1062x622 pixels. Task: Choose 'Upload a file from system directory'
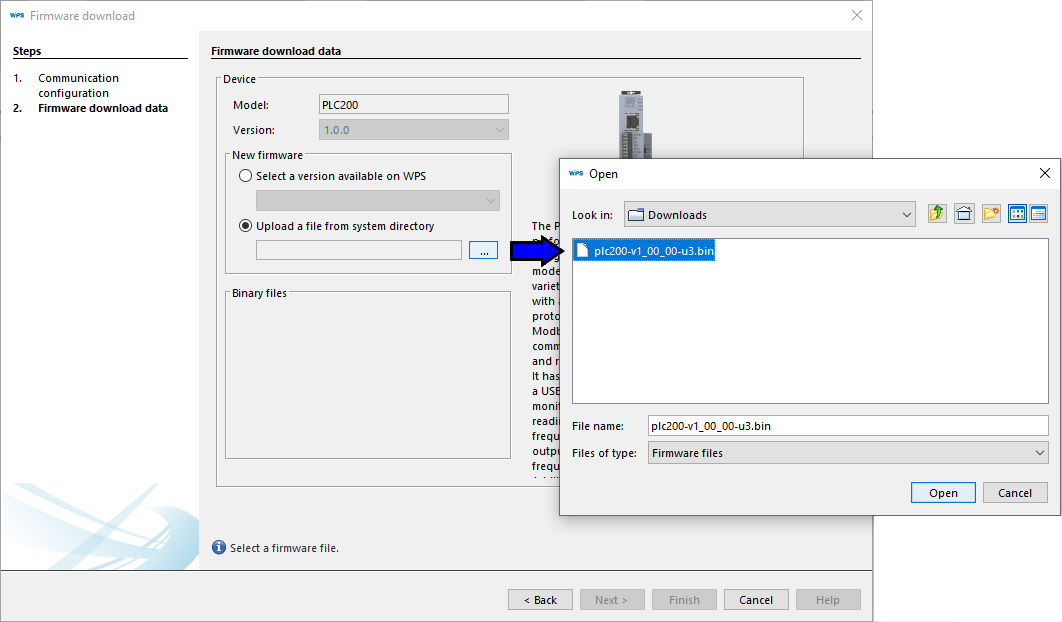[246, 226]
